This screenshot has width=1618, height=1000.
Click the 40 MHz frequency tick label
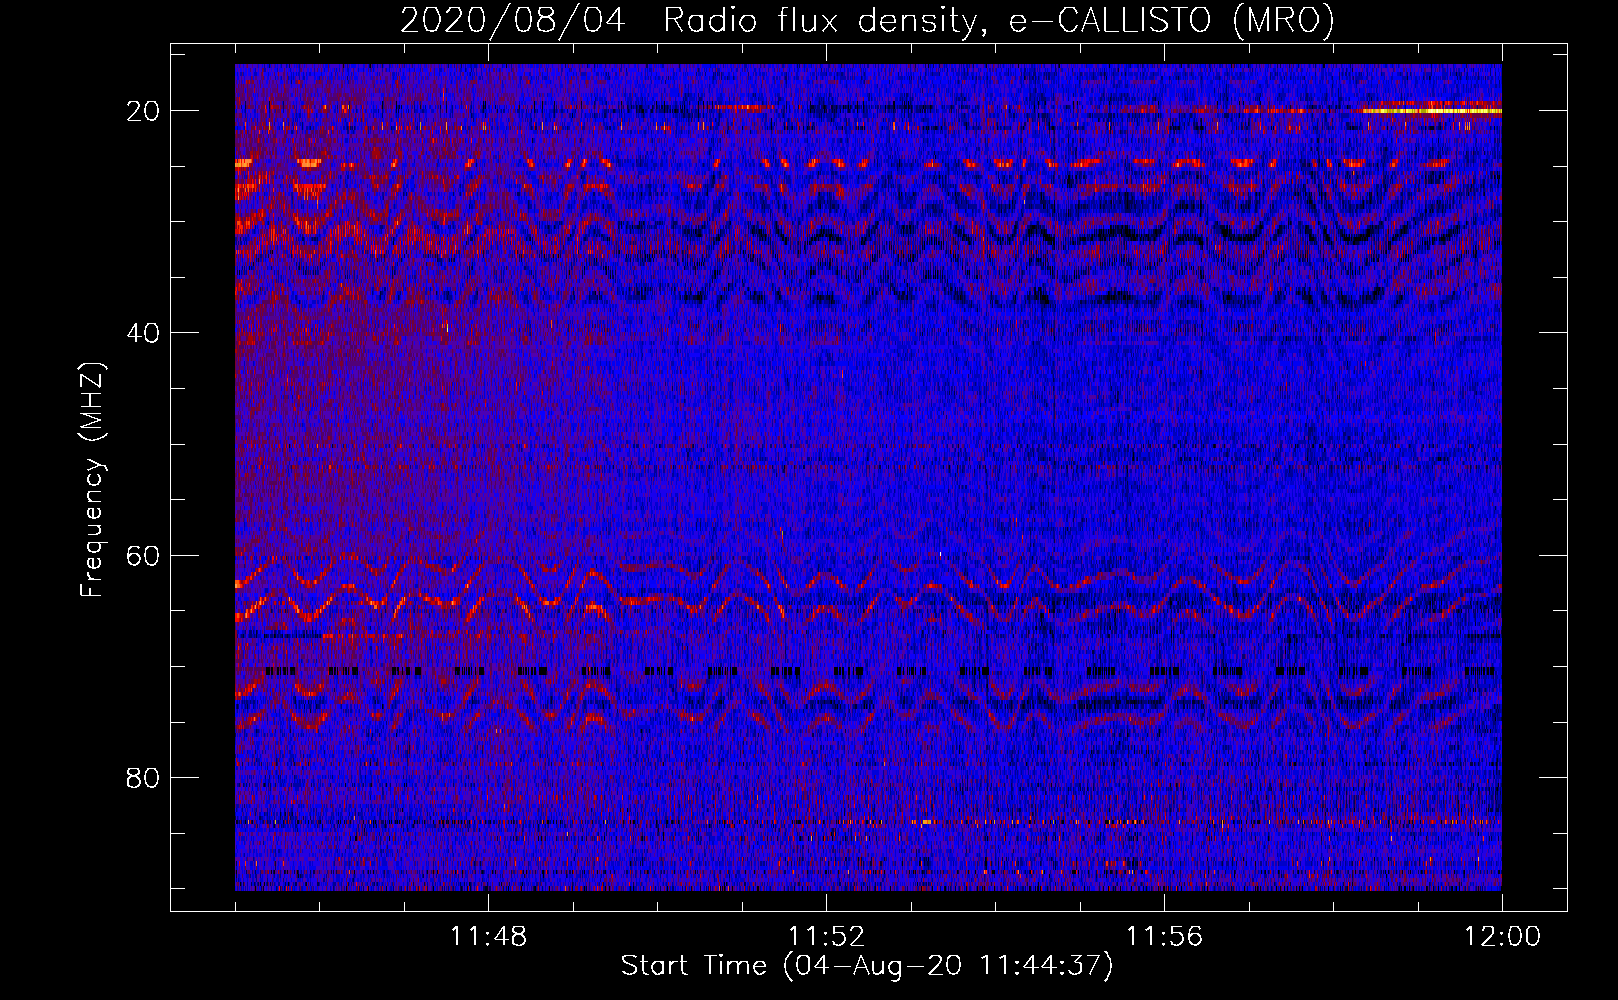pos(143,333)
